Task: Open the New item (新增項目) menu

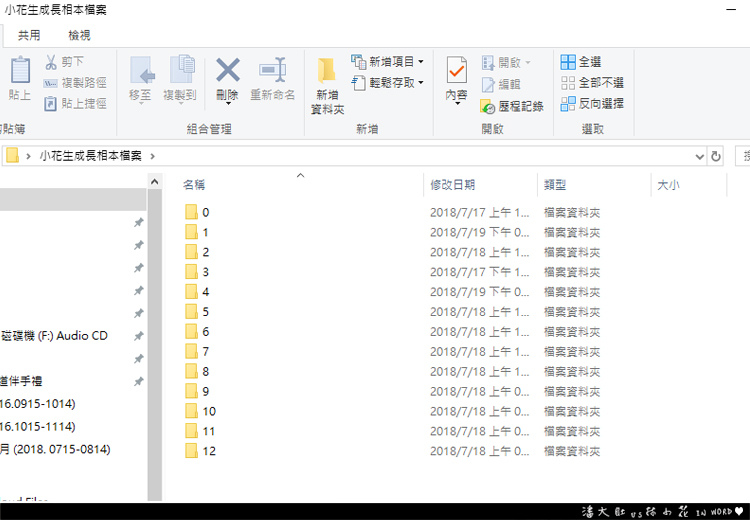Action: pyautogui.click(x=387, y=62)
